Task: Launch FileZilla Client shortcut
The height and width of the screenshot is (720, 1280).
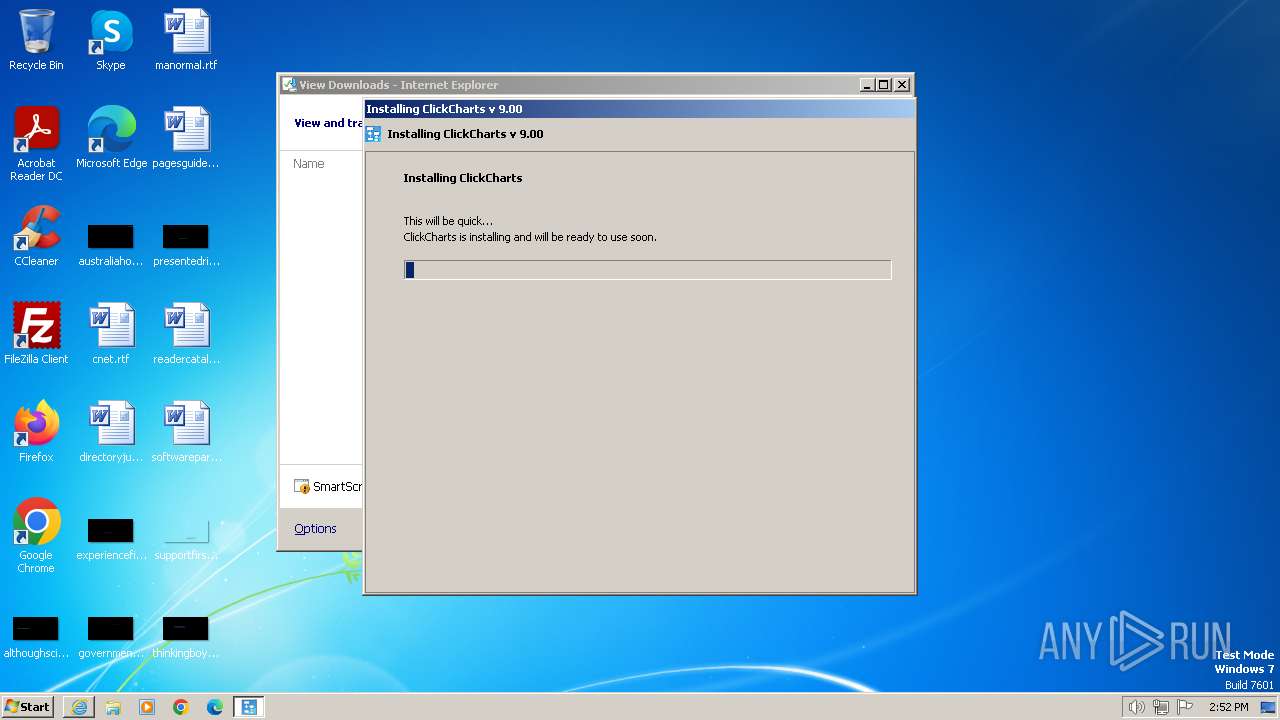Action: (36, 334)
